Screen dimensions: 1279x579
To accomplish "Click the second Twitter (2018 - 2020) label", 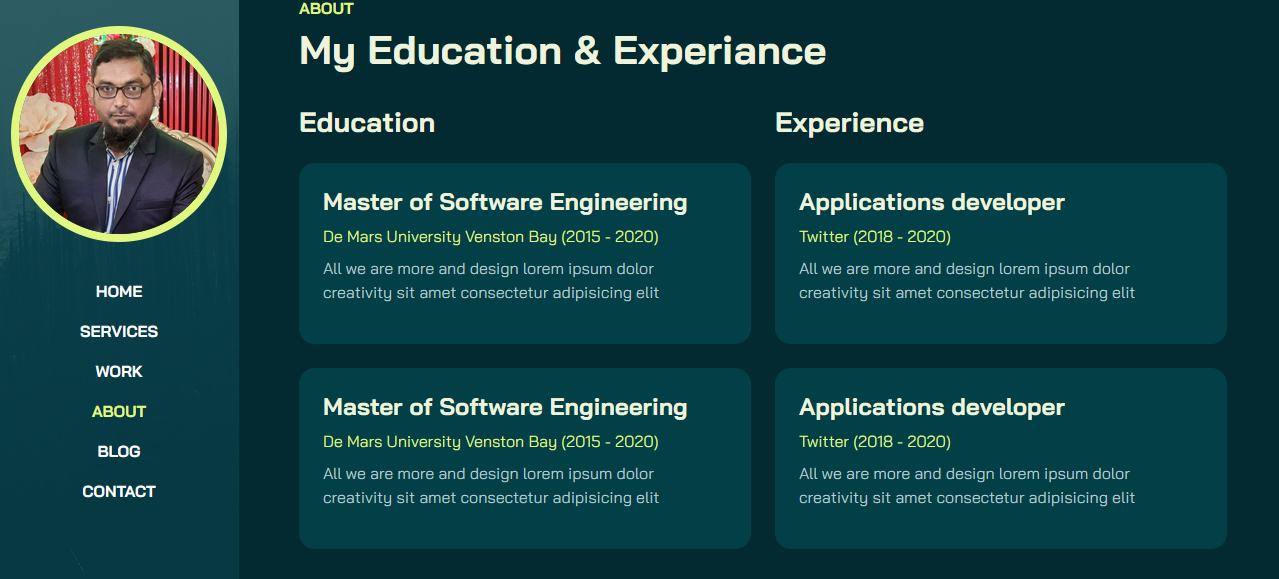I will click(x=874, y=442).
